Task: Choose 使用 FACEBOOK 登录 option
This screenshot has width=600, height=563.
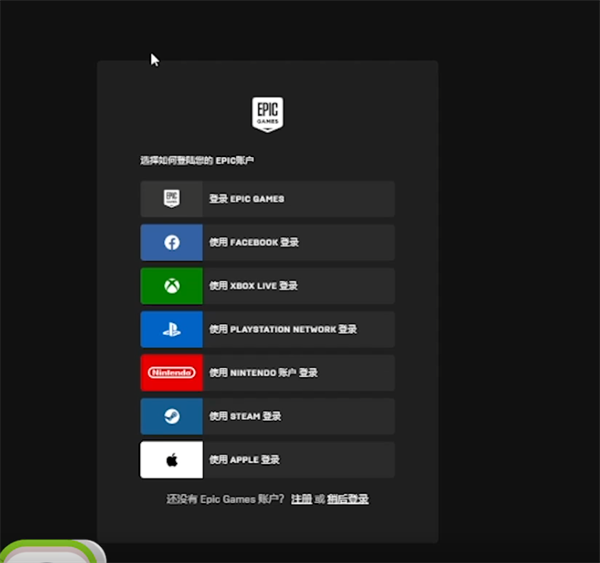Action: (267, 243)
